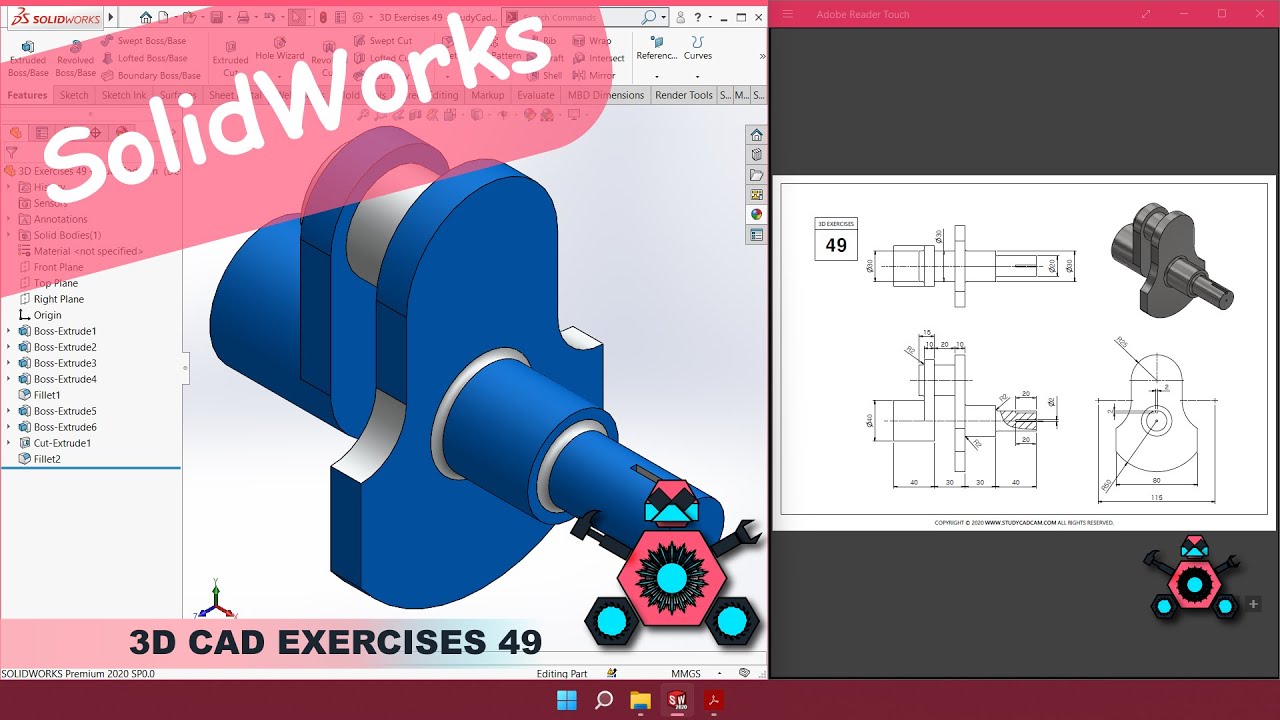The height and width of the screenshot is (720, 1280).
Task: Open the Curves tool
Action: pos(698,48)
